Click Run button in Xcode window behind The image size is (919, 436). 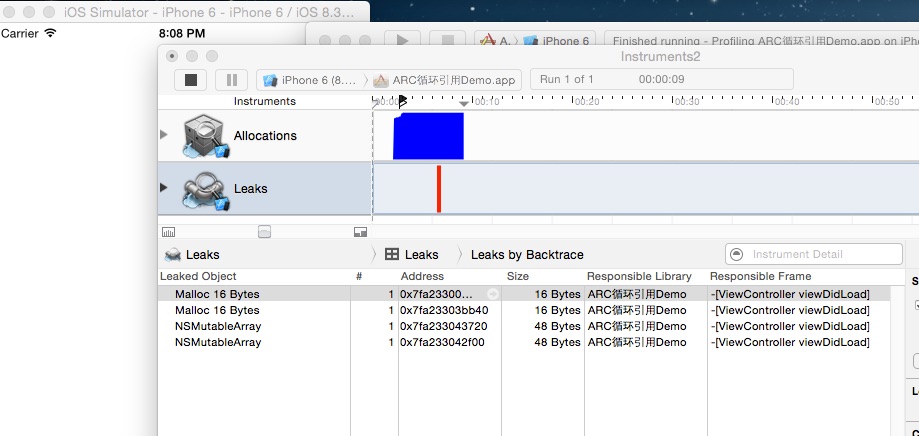[403, 40]
